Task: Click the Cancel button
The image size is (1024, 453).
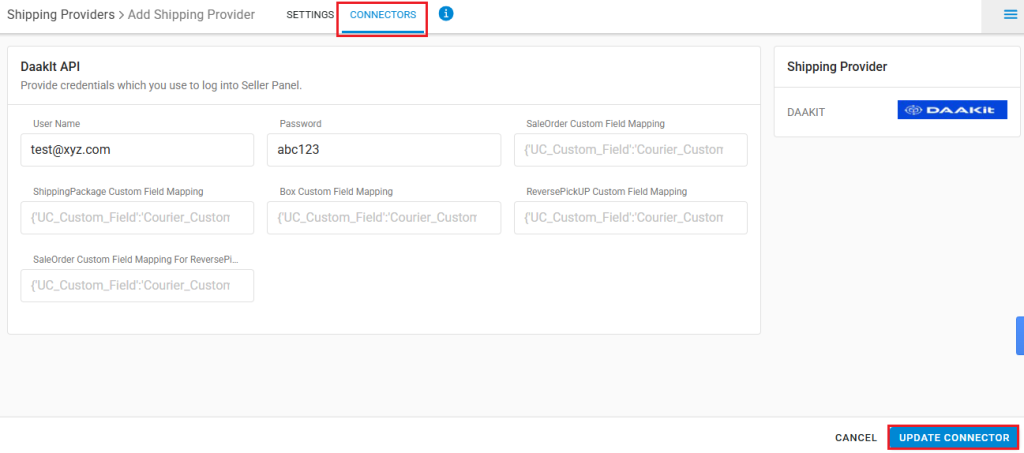Action: tap(856, 438)
